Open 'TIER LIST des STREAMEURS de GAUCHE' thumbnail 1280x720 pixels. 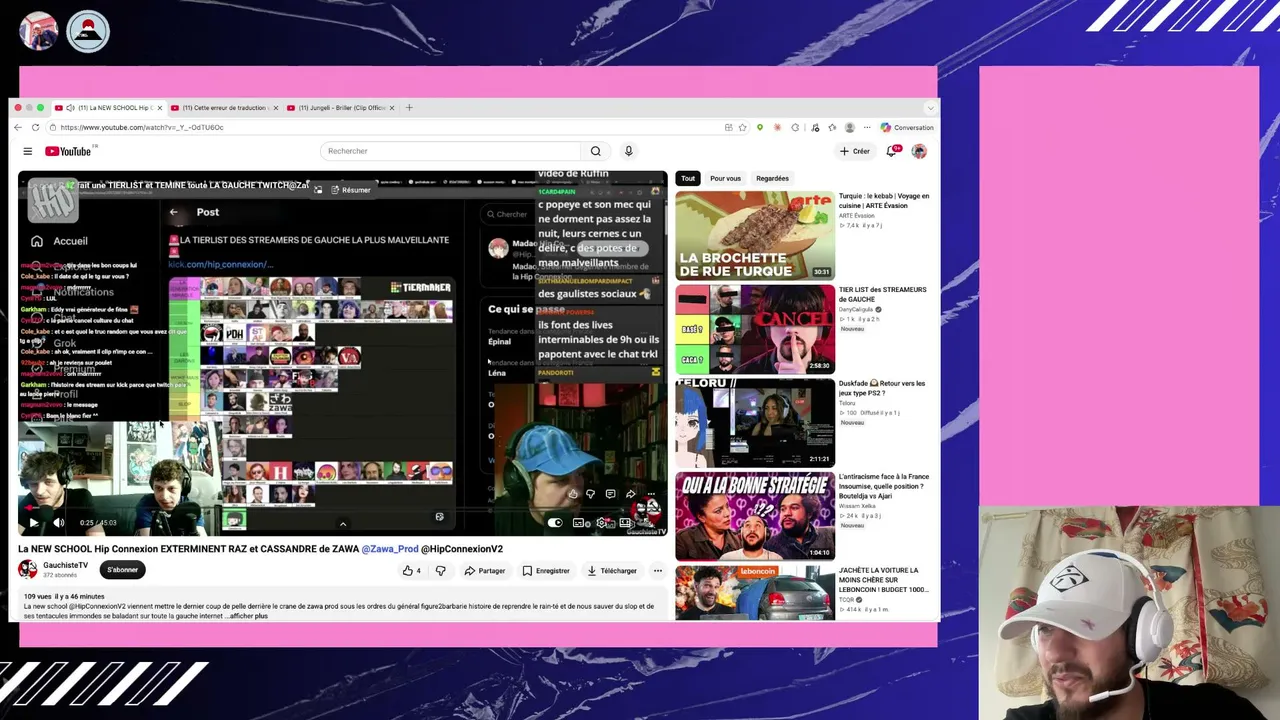point(755,329)
